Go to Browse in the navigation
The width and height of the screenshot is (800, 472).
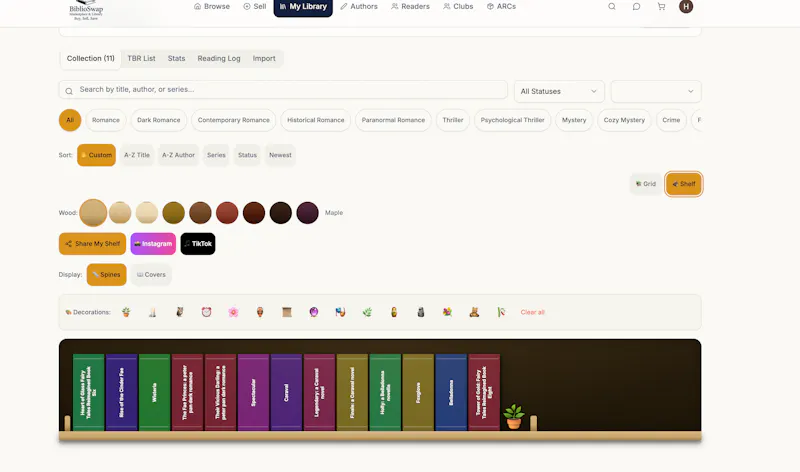point(212,7)
